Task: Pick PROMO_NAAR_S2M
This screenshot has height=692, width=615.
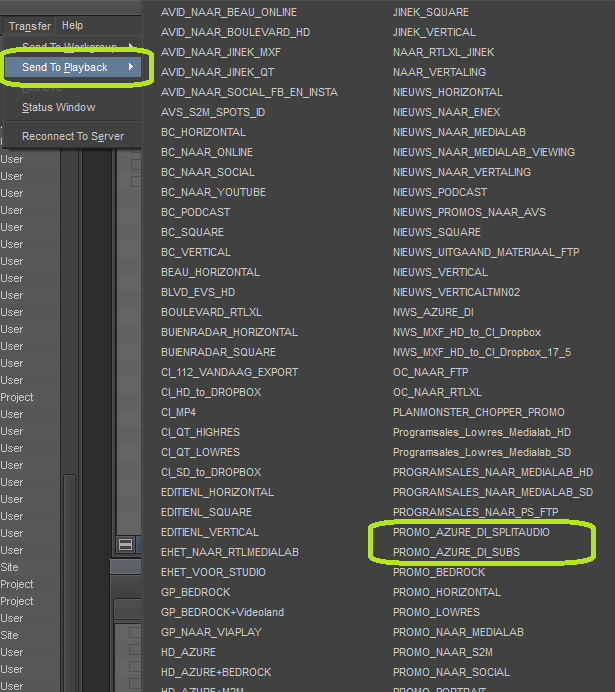Action: pos(443,652)
